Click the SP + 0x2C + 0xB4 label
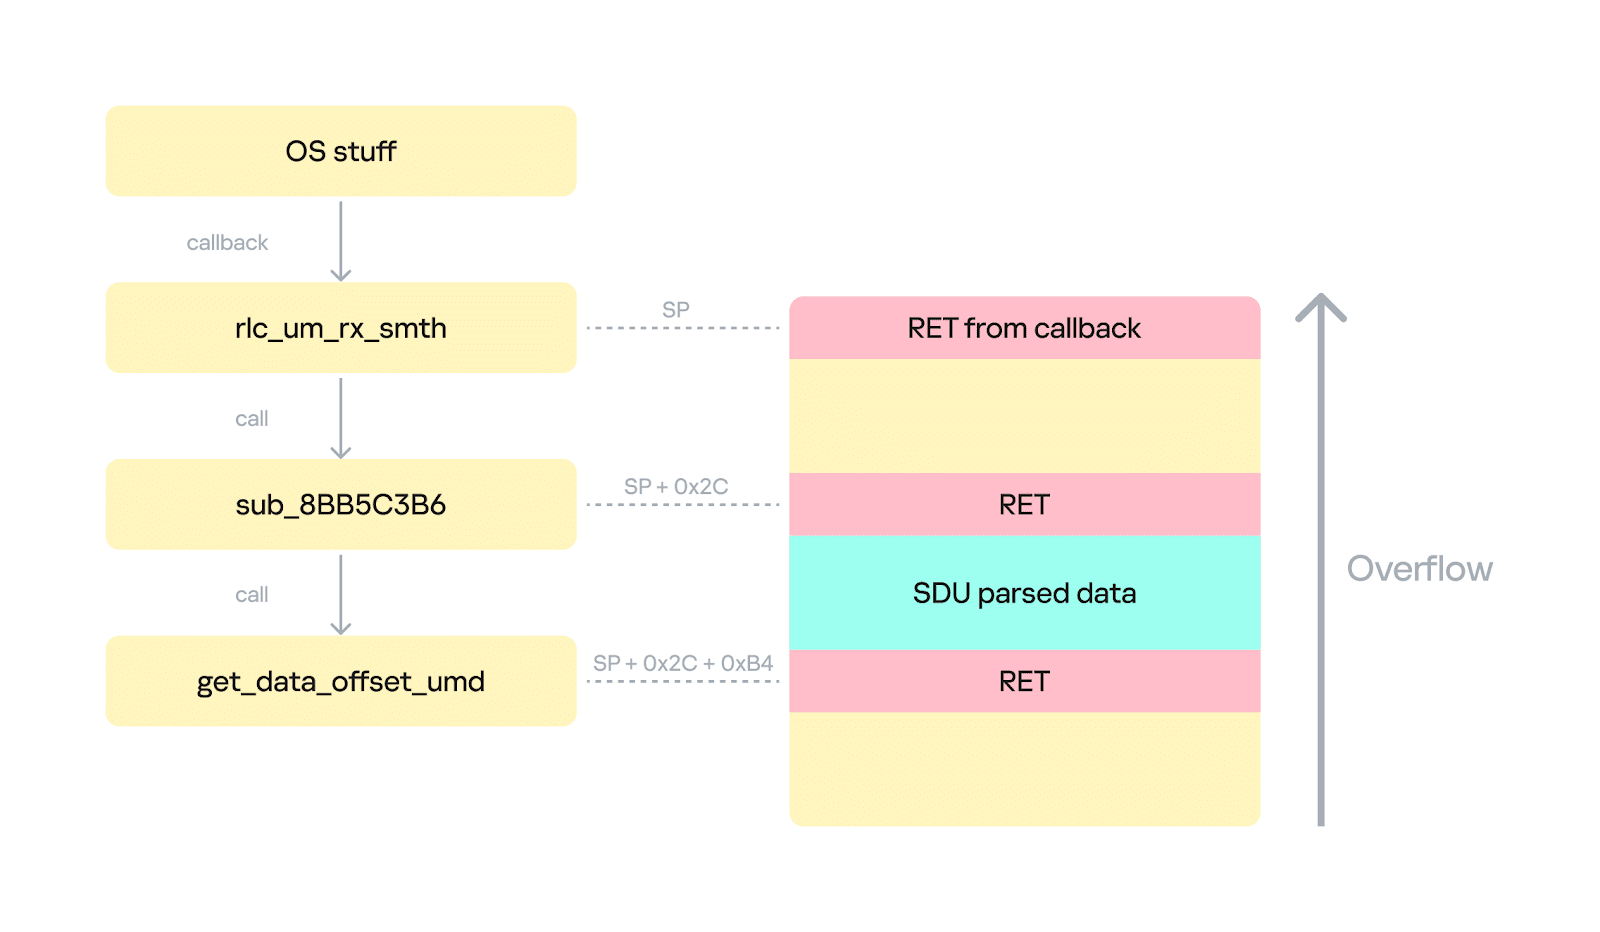This screenshot has height=932, width=1600. 683,663
